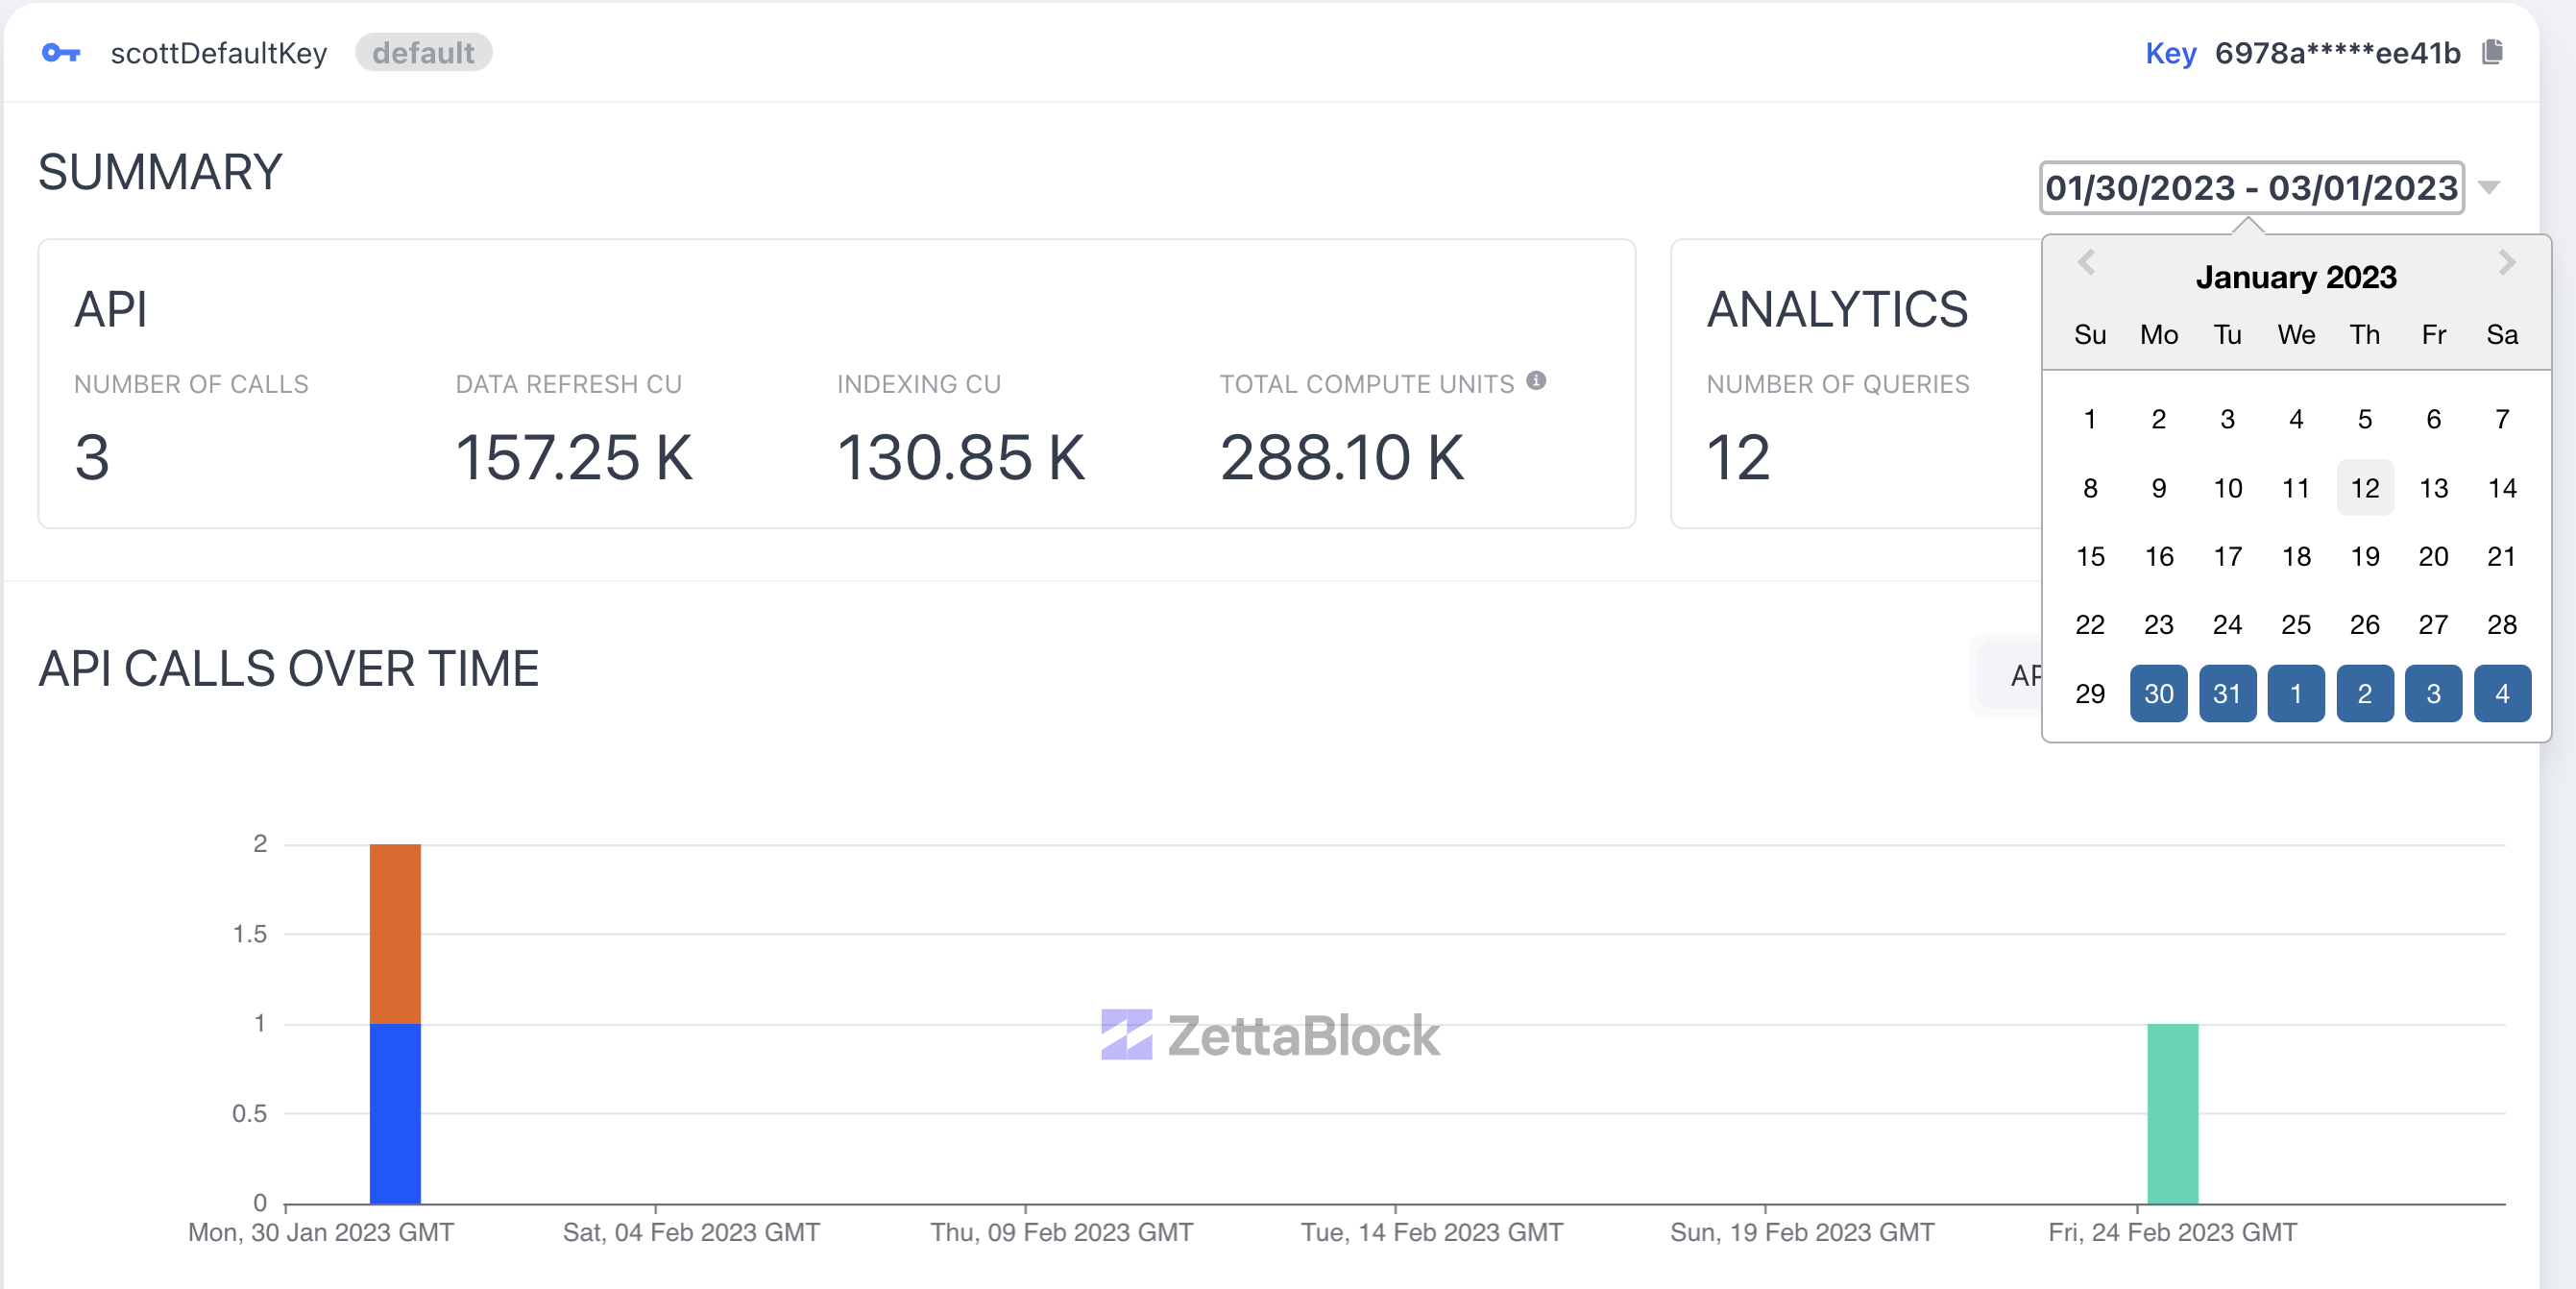Select January 30 in the calendar
Image resolution: width=2576 pixels, height=1289 pixels.
point(2158,693)
